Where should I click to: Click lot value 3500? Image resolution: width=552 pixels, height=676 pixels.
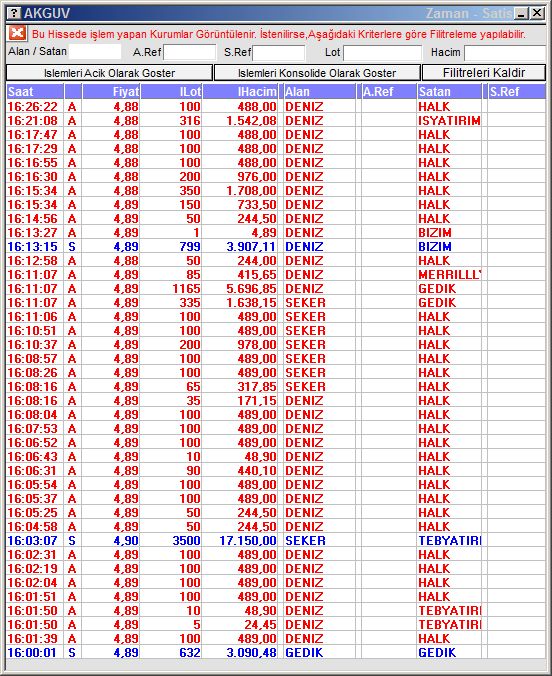coord(186,541)
